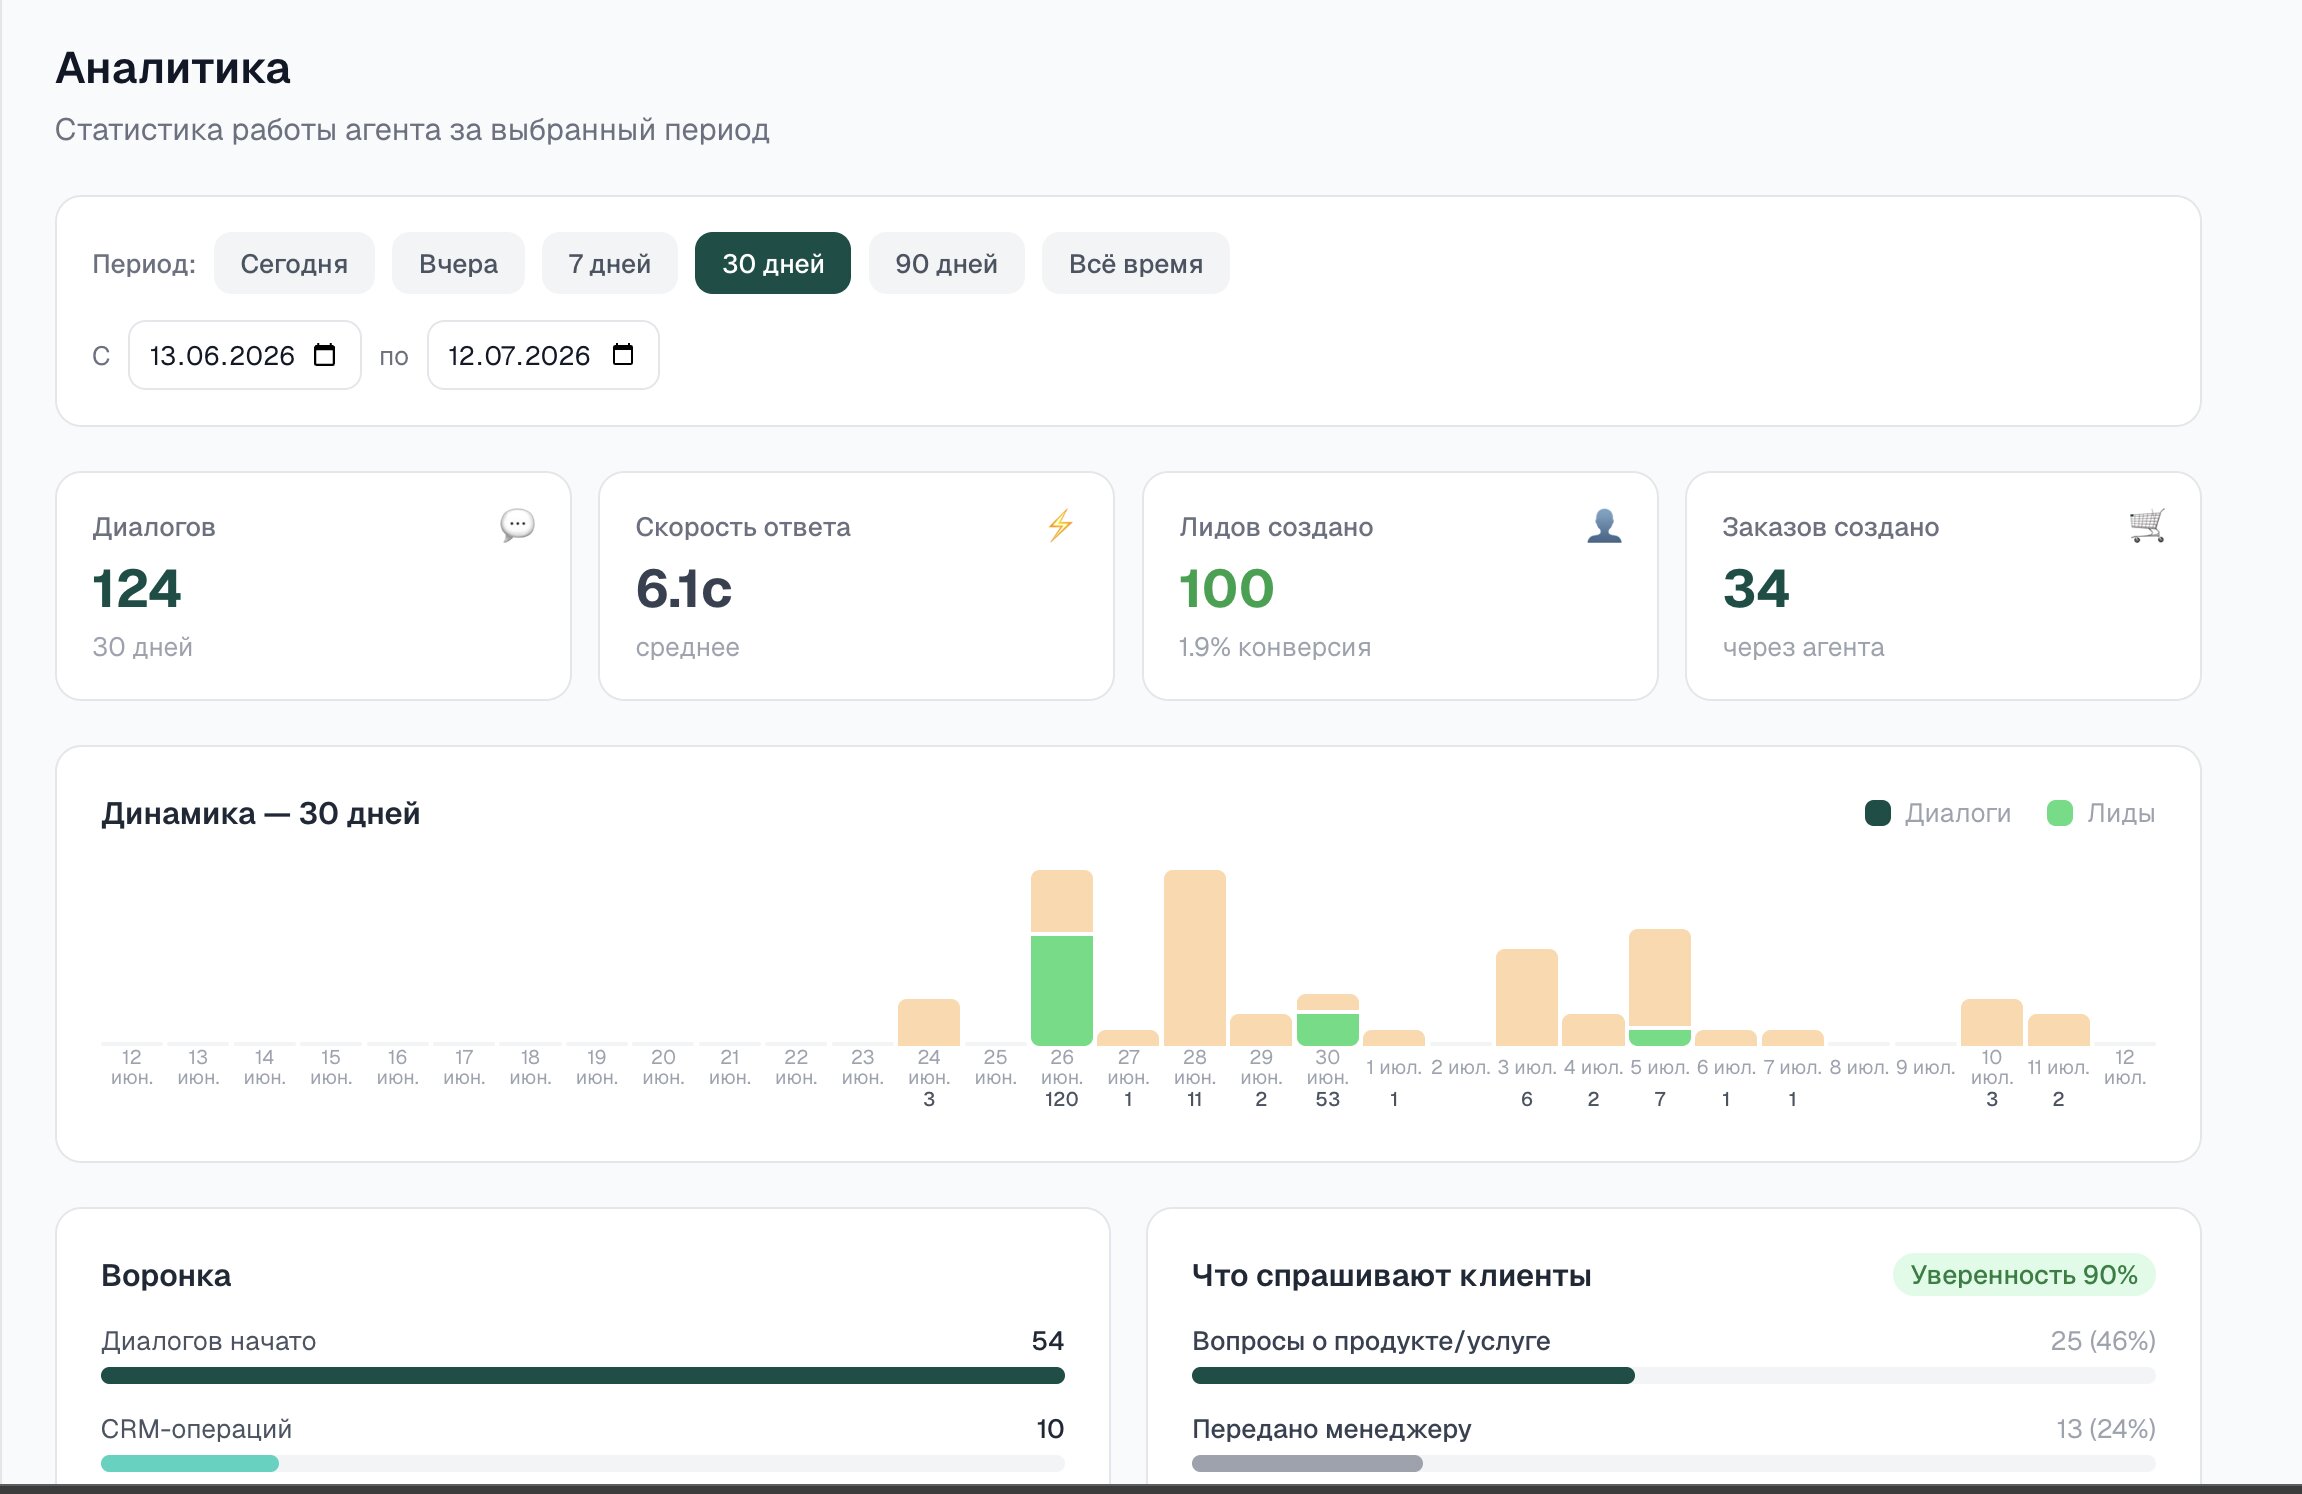2302x1494 pixels.
Task: Select the Сегодня period
Action: coord(294,263)
